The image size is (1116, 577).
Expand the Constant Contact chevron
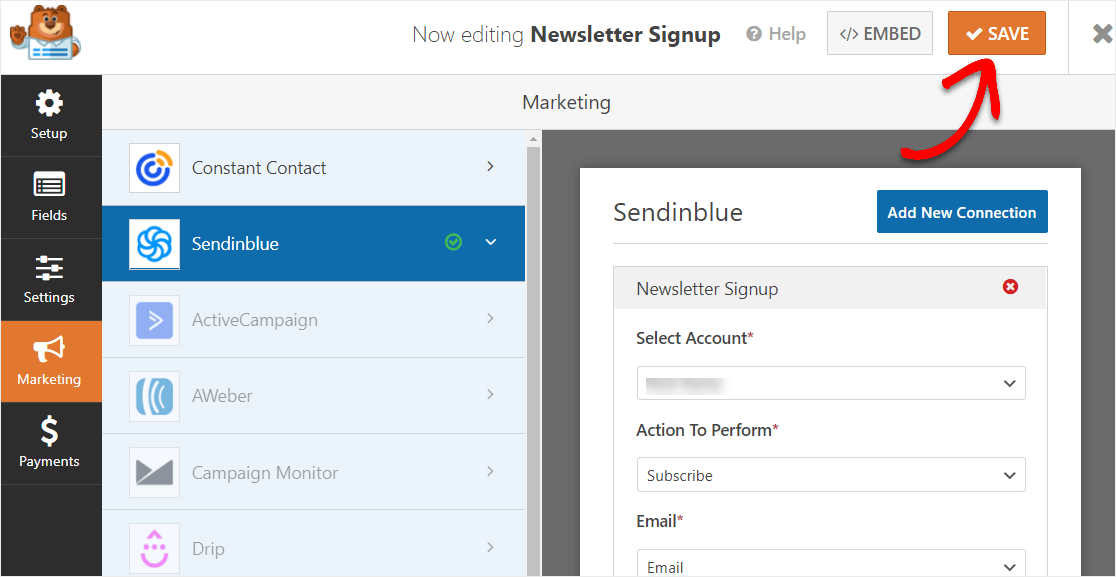490,166
